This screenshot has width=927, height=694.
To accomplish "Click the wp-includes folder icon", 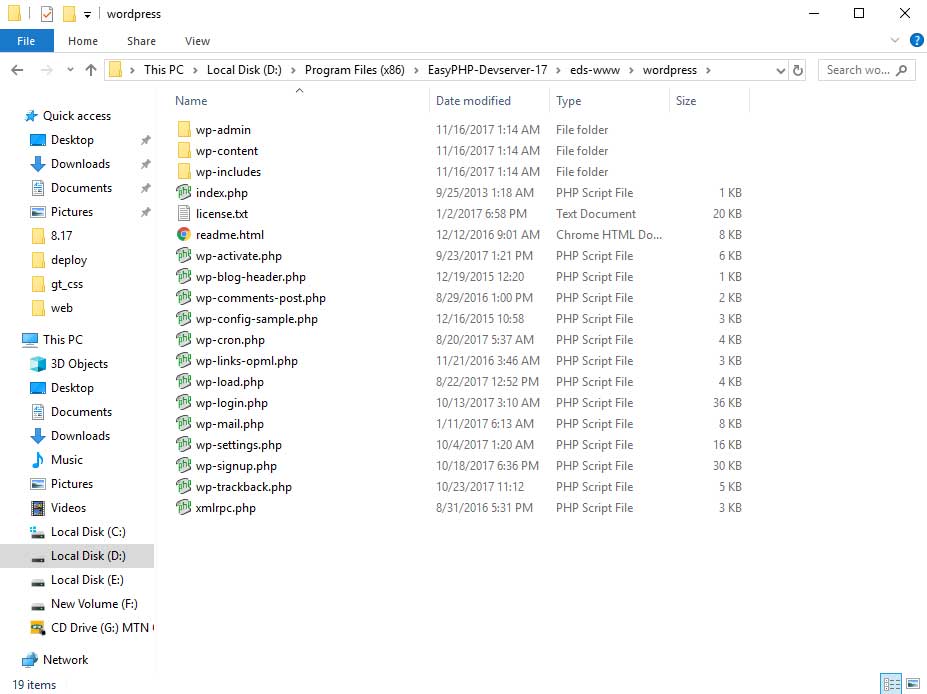I will coord(184,171).
